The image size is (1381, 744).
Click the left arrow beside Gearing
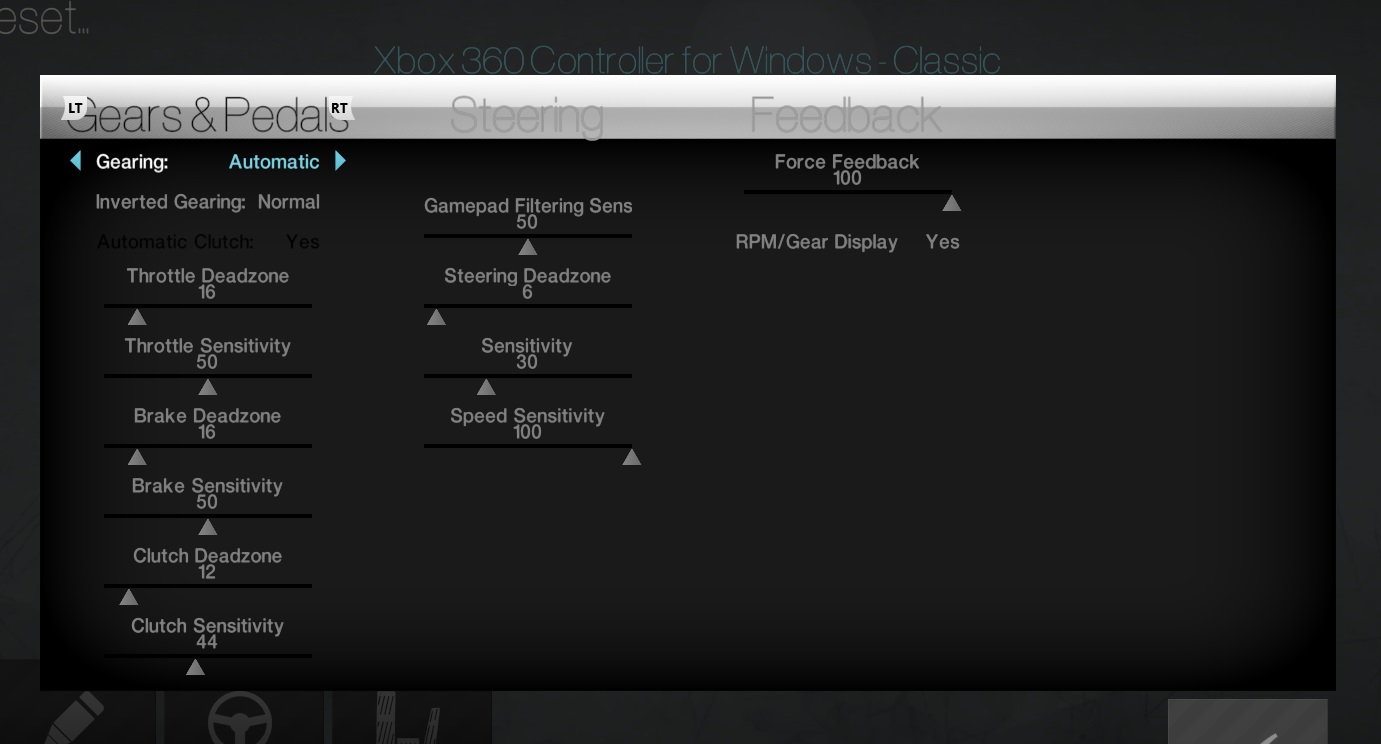(x=76, y=161)
